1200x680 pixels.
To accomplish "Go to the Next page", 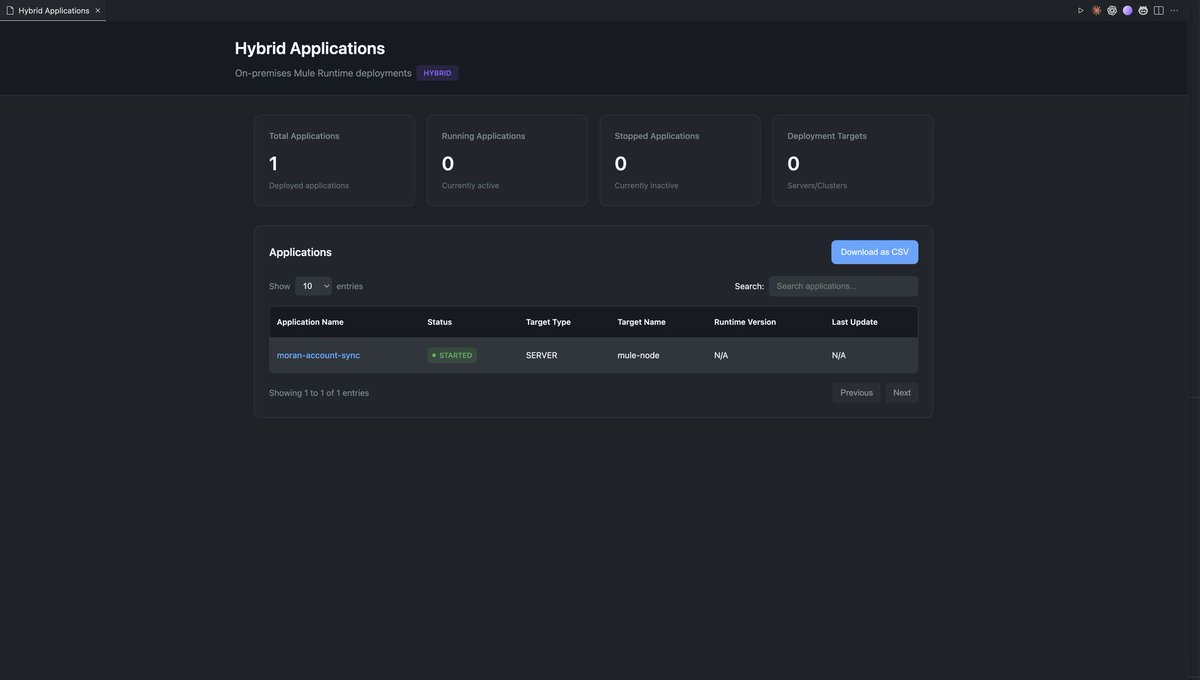I will click(902, 393).
